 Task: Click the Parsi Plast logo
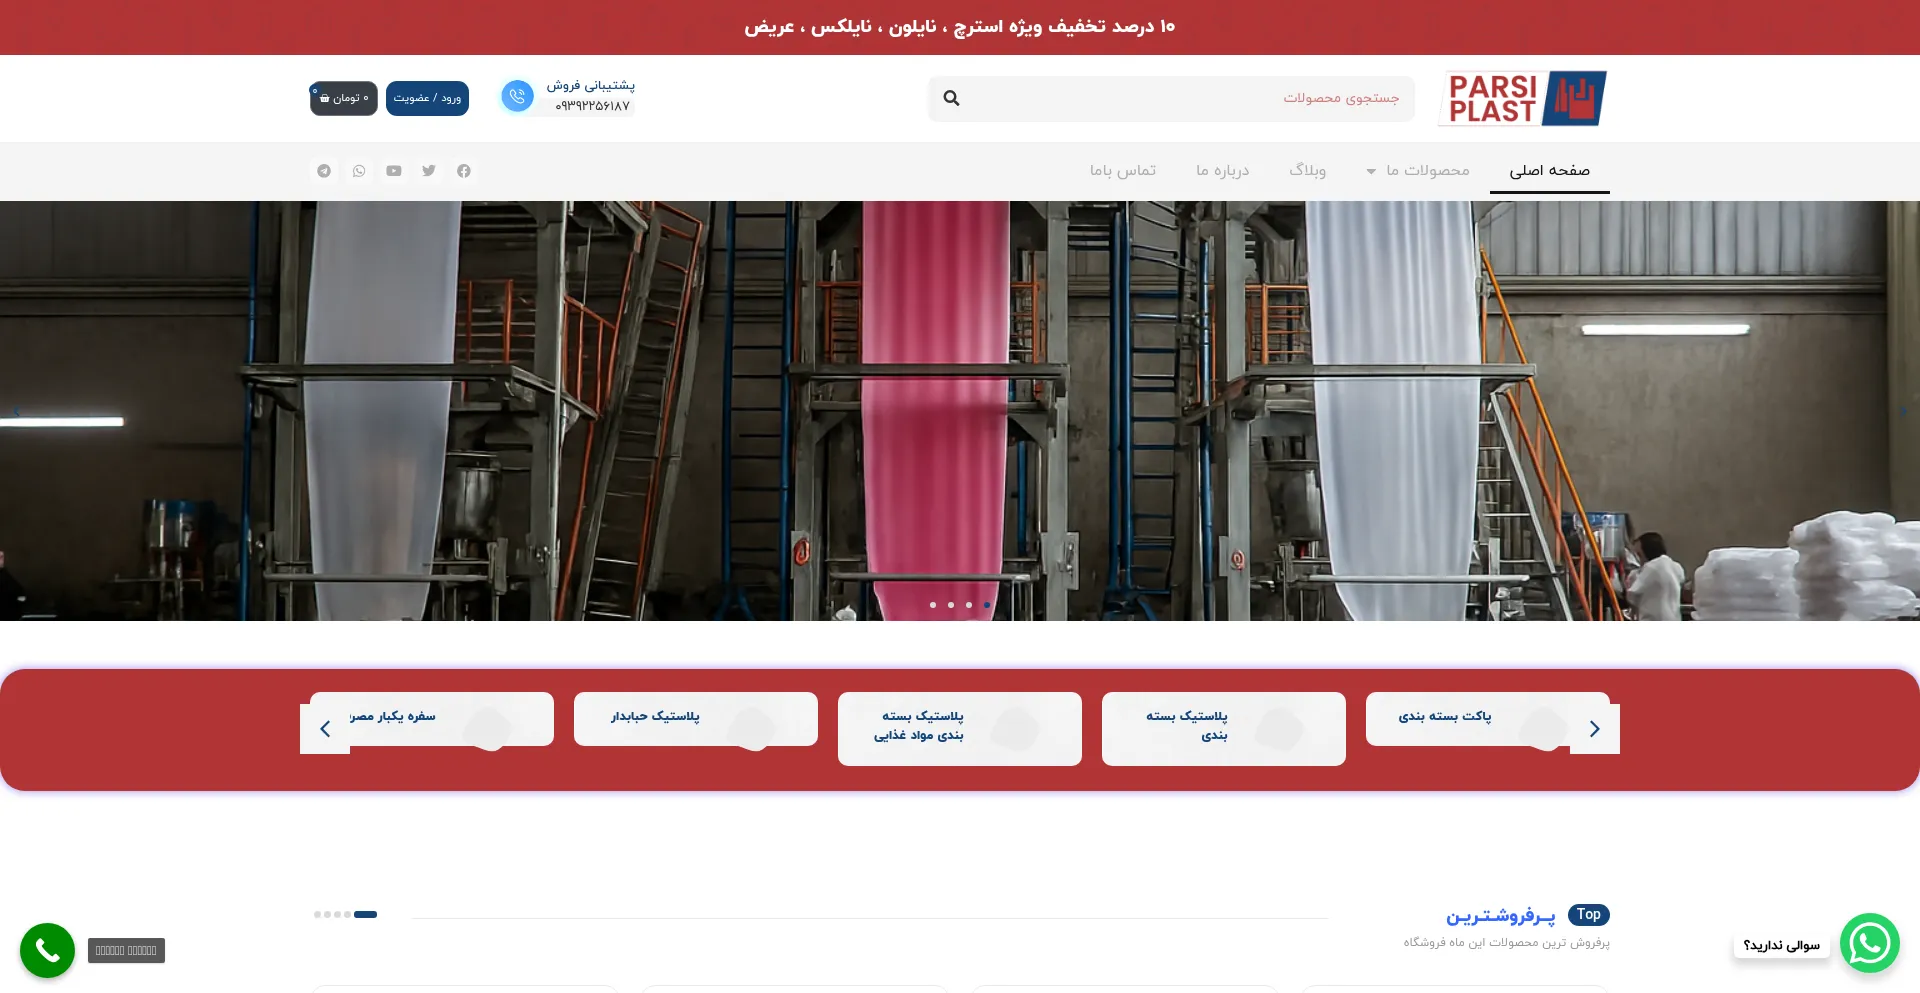pyautogui.click(x=1522, y=98)
